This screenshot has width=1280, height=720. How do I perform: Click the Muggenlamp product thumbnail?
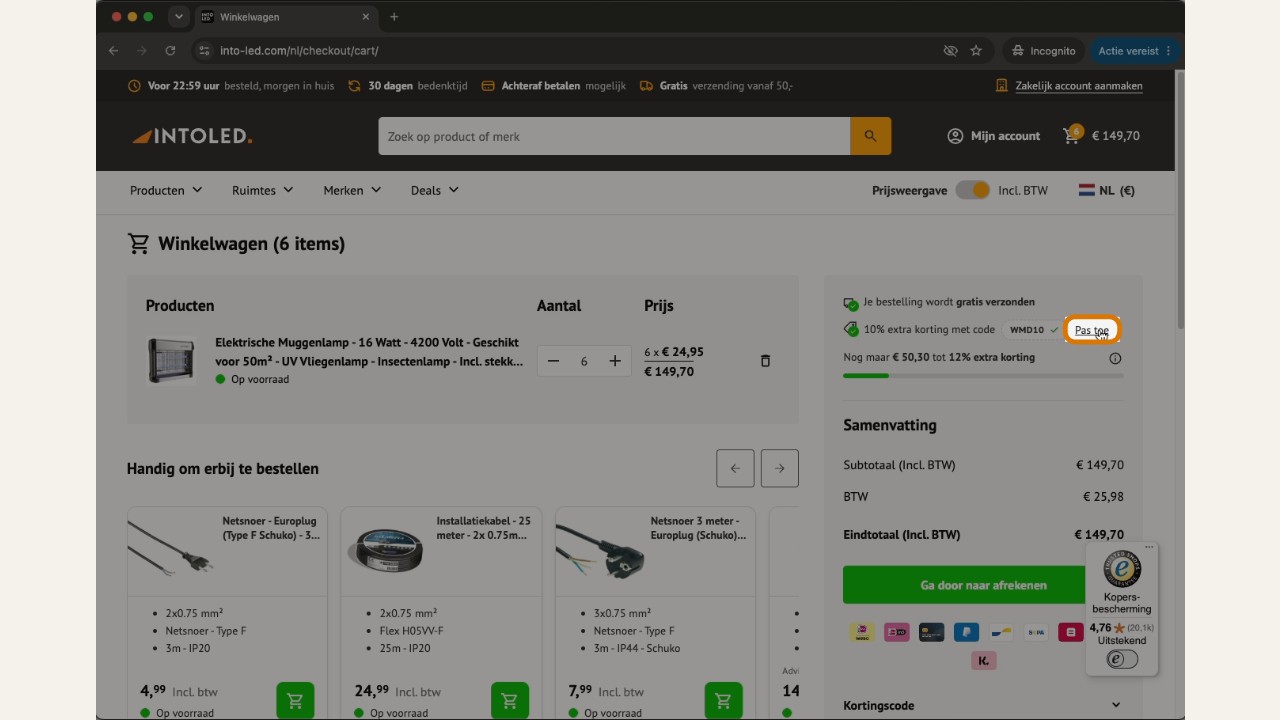tap(171, 361)
